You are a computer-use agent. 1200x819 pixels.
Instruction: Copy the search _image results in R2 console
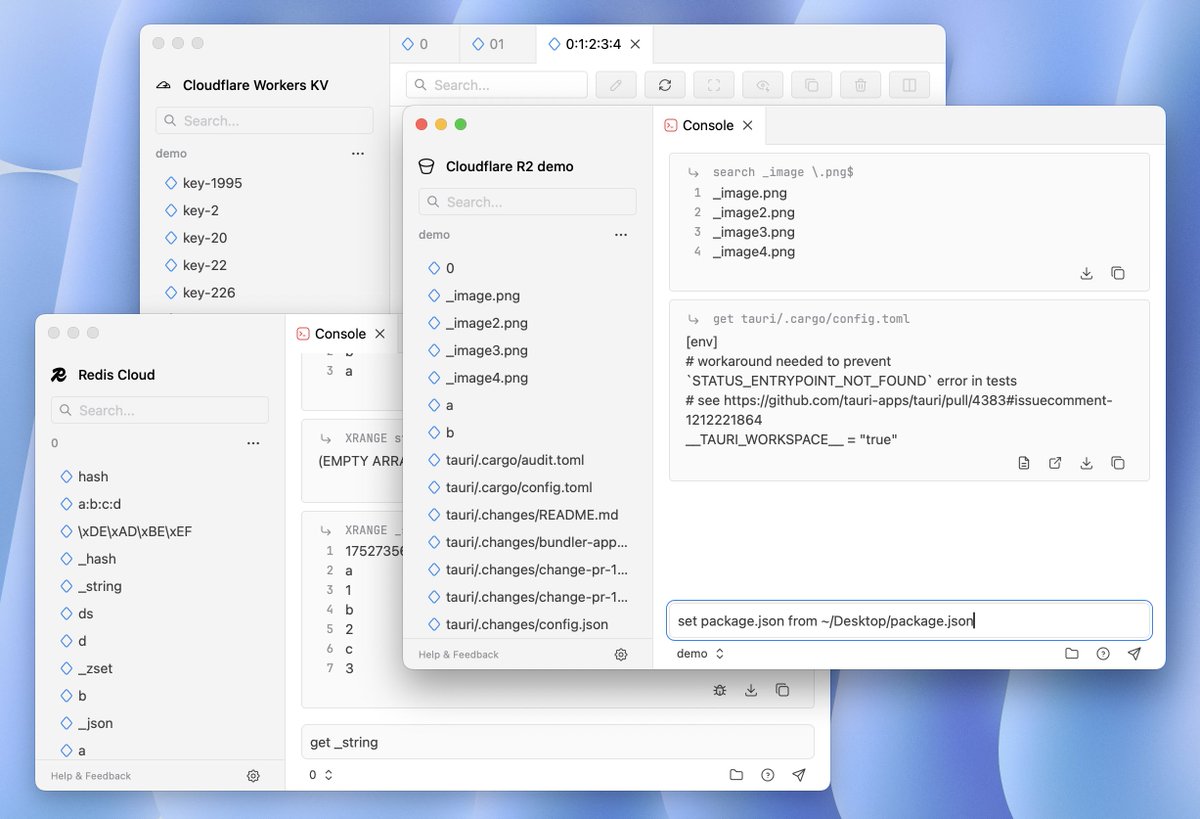point(1118,273)
